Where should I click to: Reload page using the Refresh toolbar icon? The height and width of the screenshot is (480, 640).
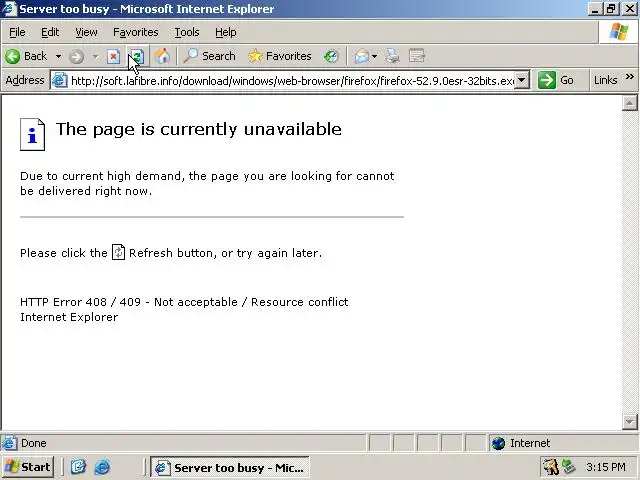(138, 56)
